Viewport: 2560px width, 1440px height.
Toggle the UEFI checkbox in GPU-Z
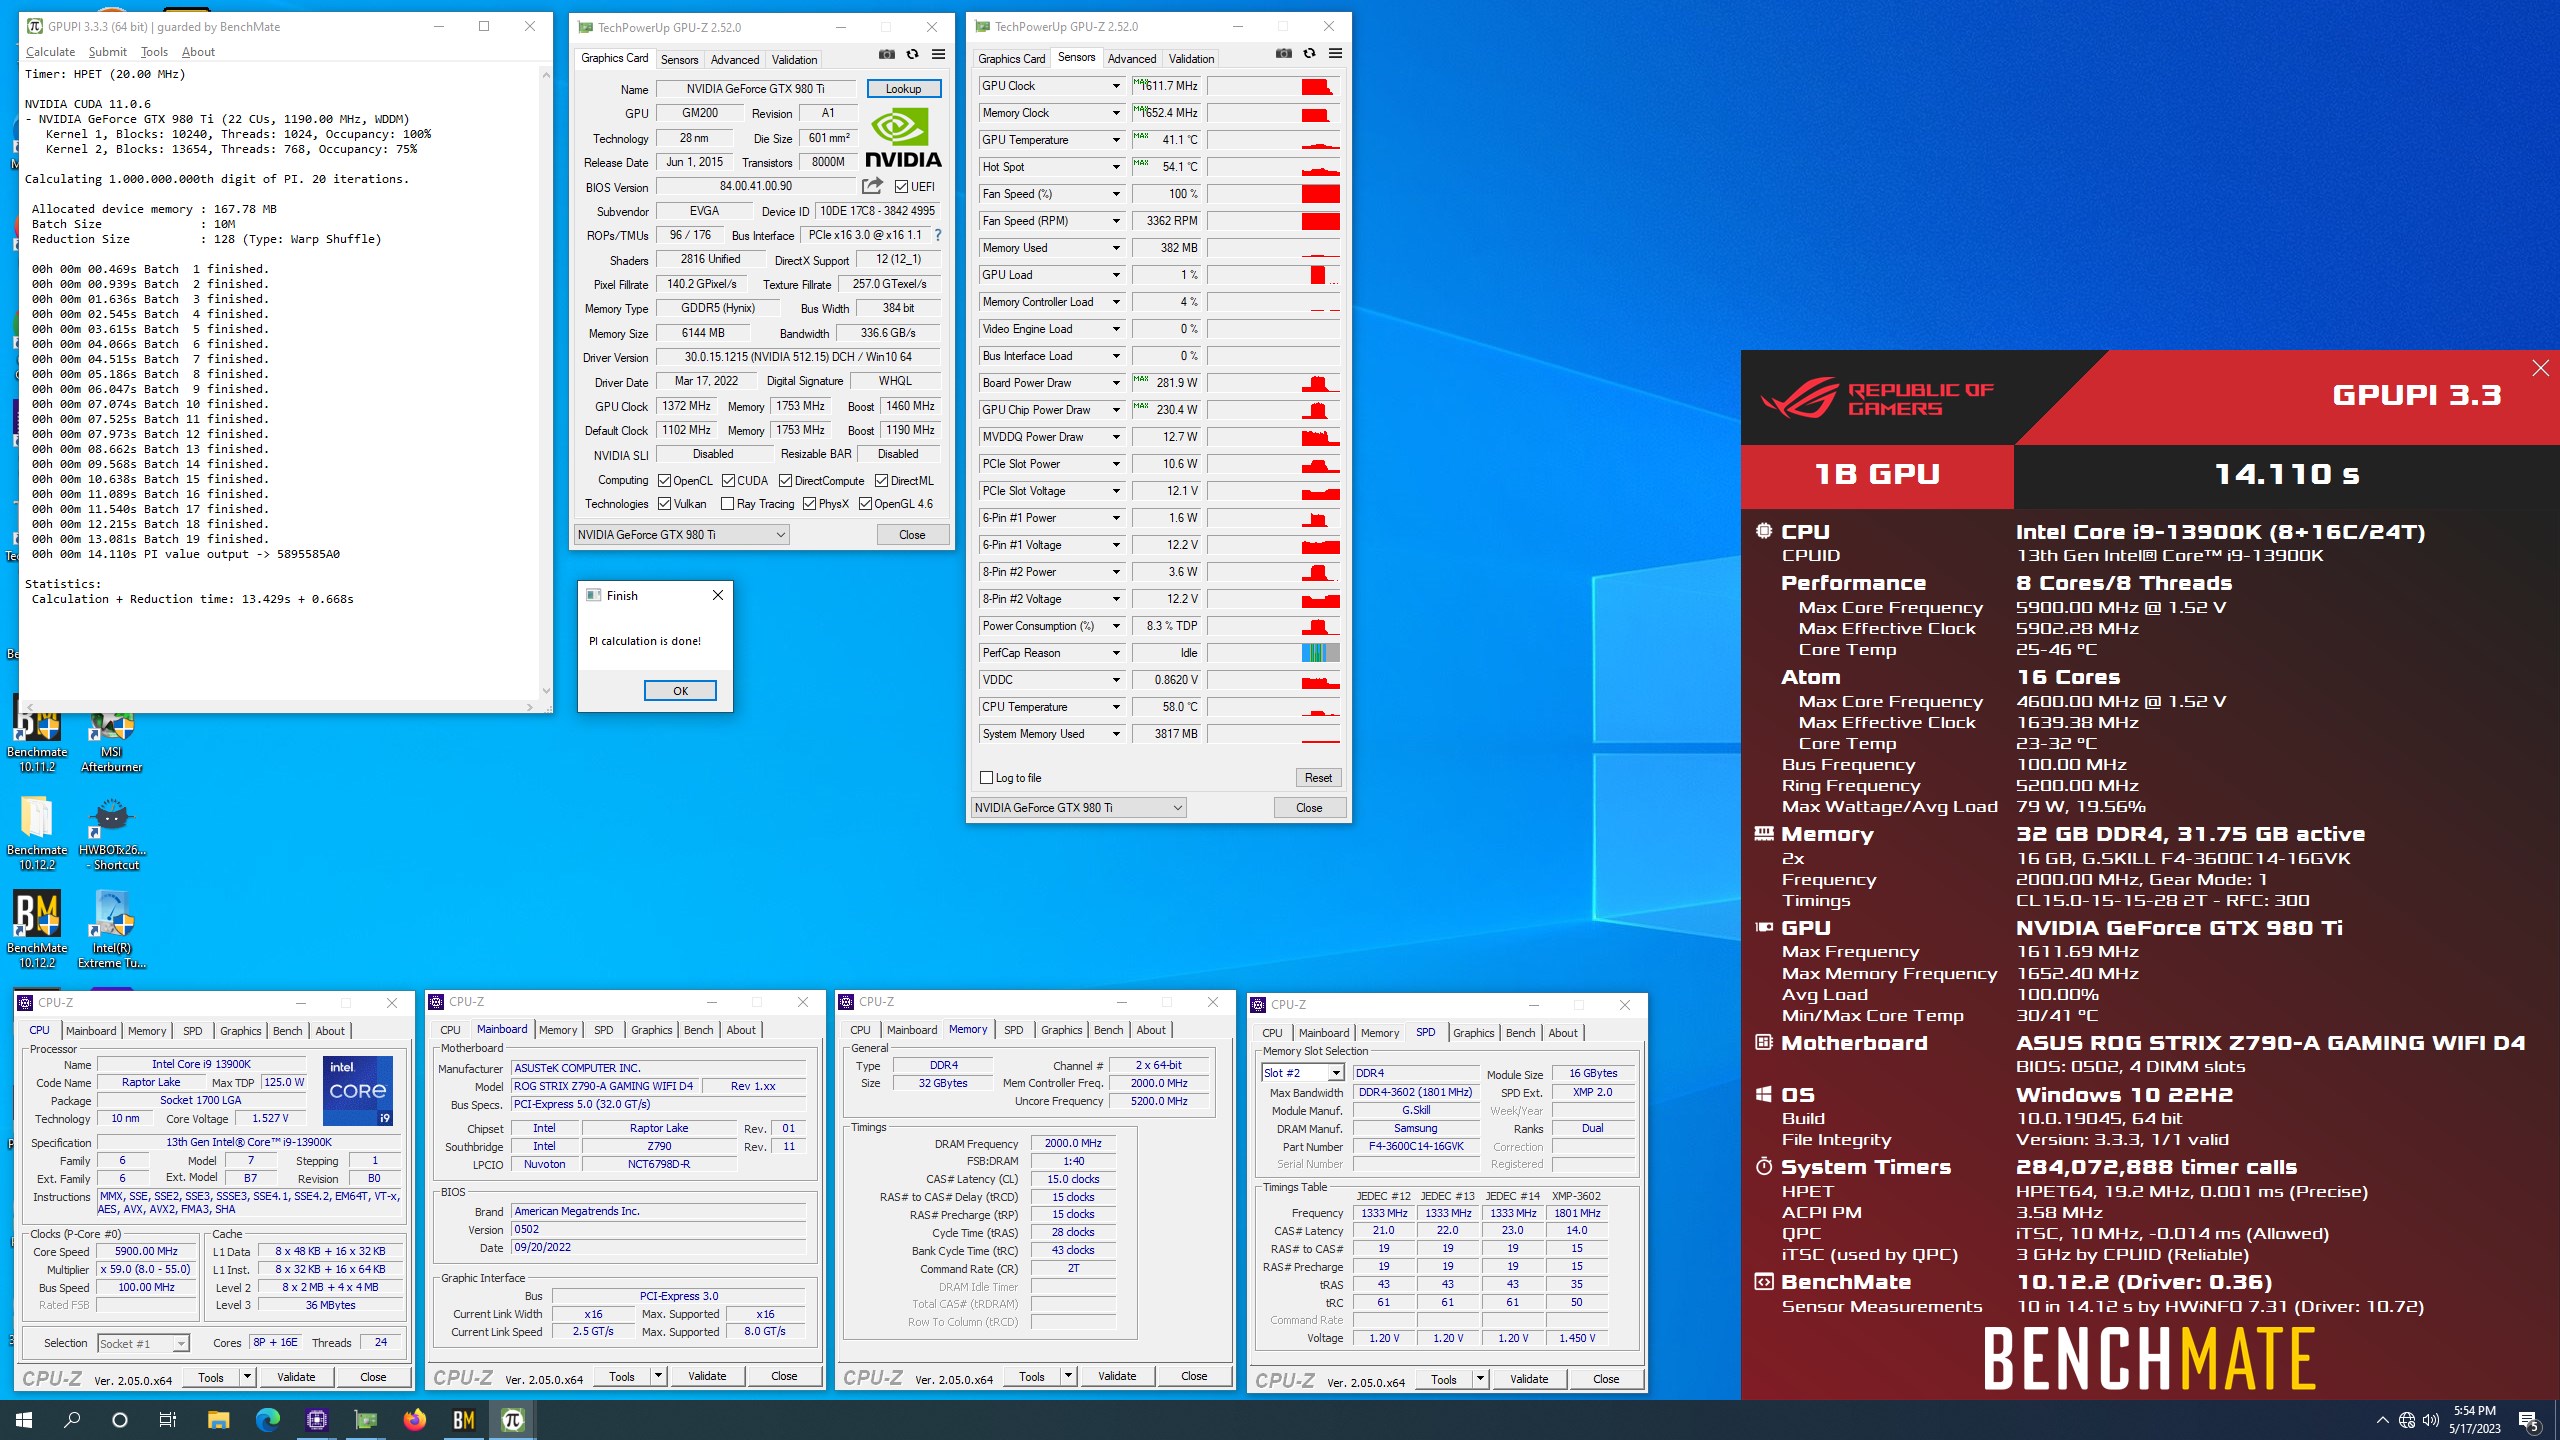click(x=901, y=186)
